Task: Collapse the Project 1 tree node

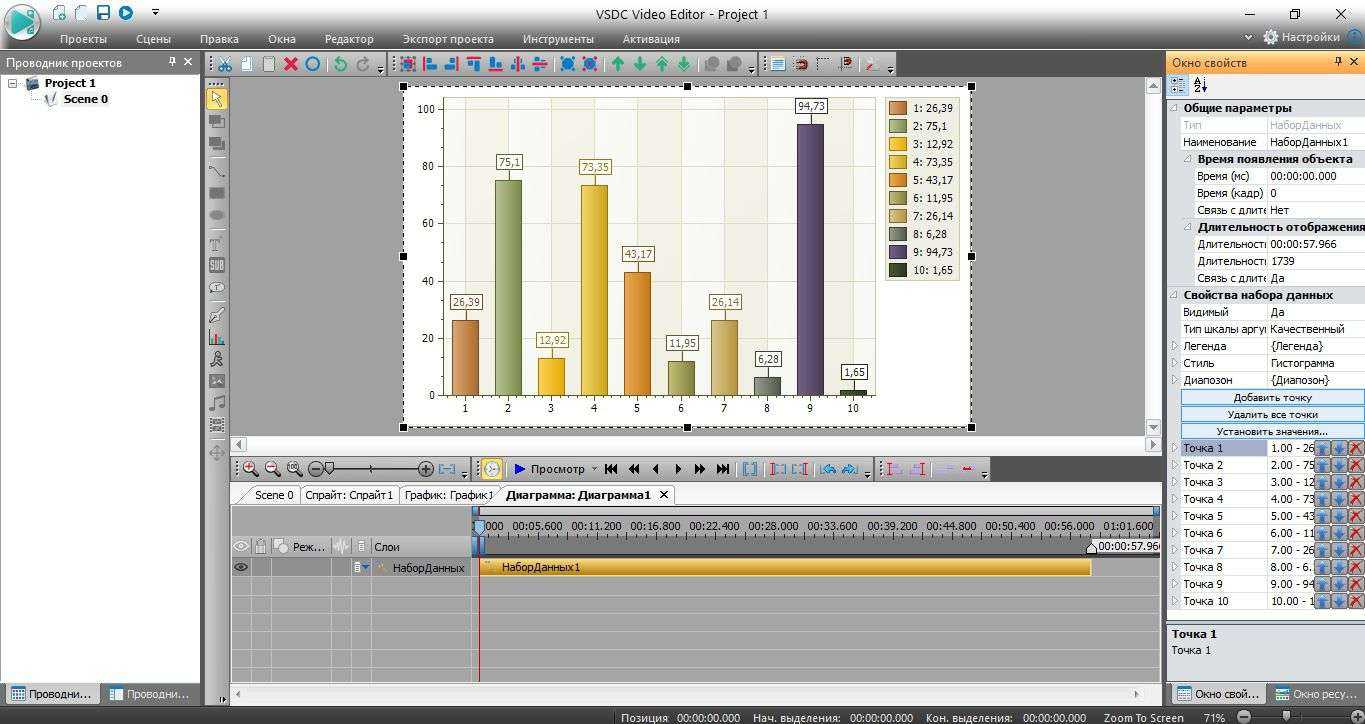Action: pyautogui.click(x=13, y=83)
